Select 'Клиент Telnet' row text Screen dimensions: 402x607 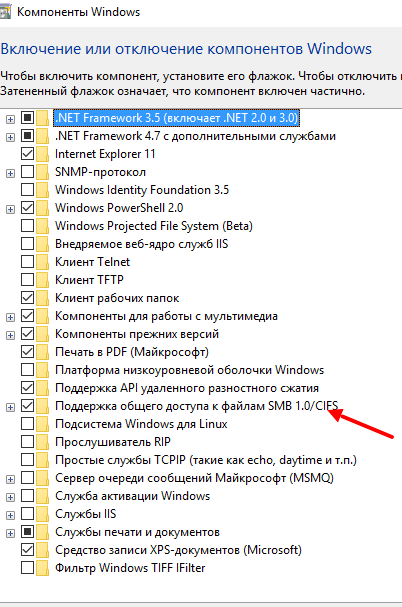93,262
